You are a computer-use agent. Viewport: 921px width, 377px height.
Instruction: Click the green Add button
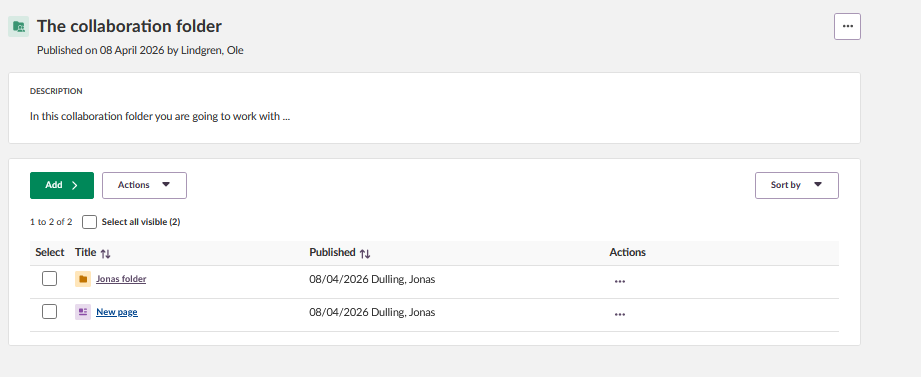click(x=62, y=185)
